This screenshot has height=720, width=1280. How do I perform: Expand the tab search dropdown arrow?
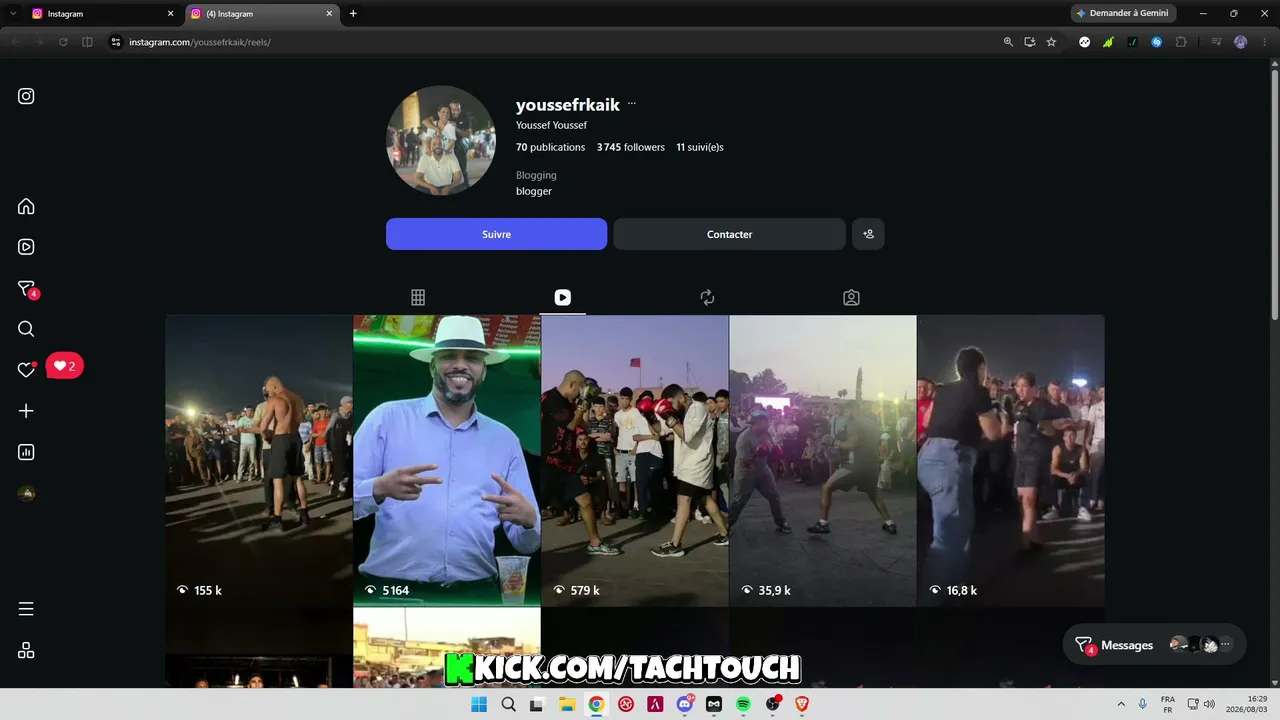click(x=13, y=14)
